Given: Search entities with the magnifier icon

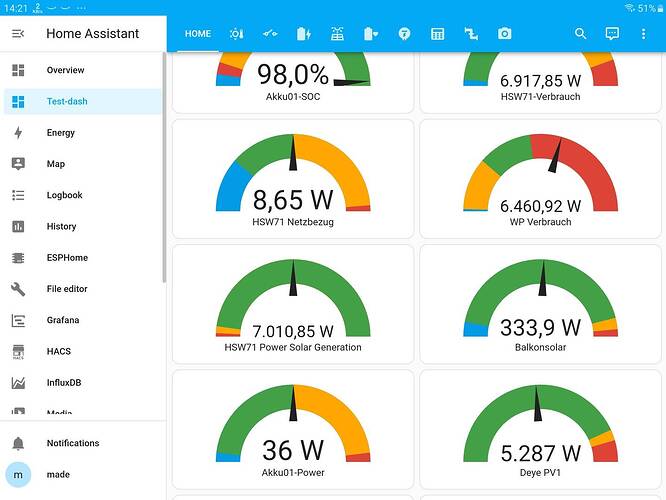Looking at the screenshot, I should 580,34.
